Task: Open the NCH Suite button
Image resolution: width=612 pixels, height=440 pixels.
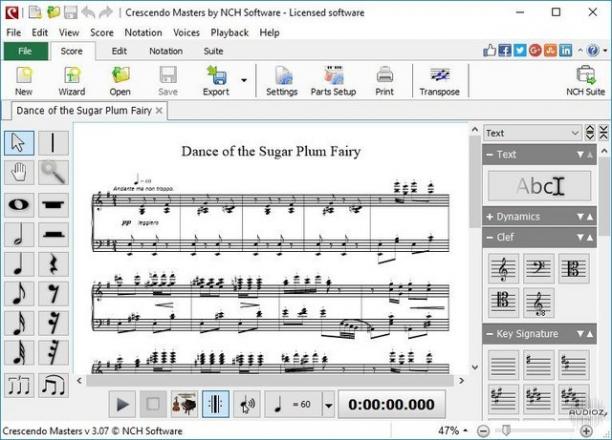Action: point(585,81)
